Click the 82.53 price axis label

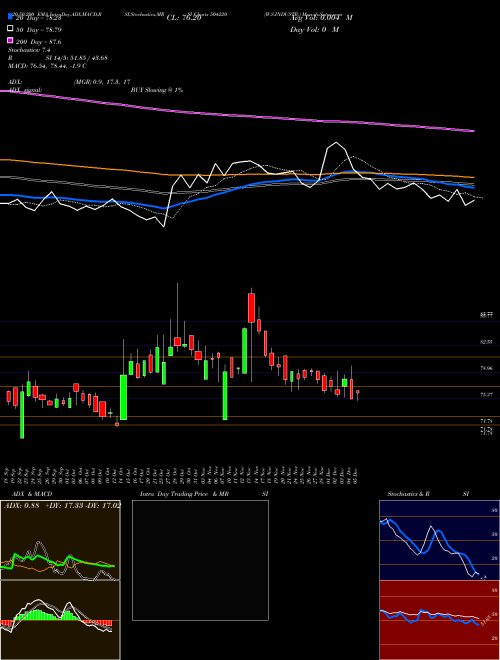(x=486, y=342)
